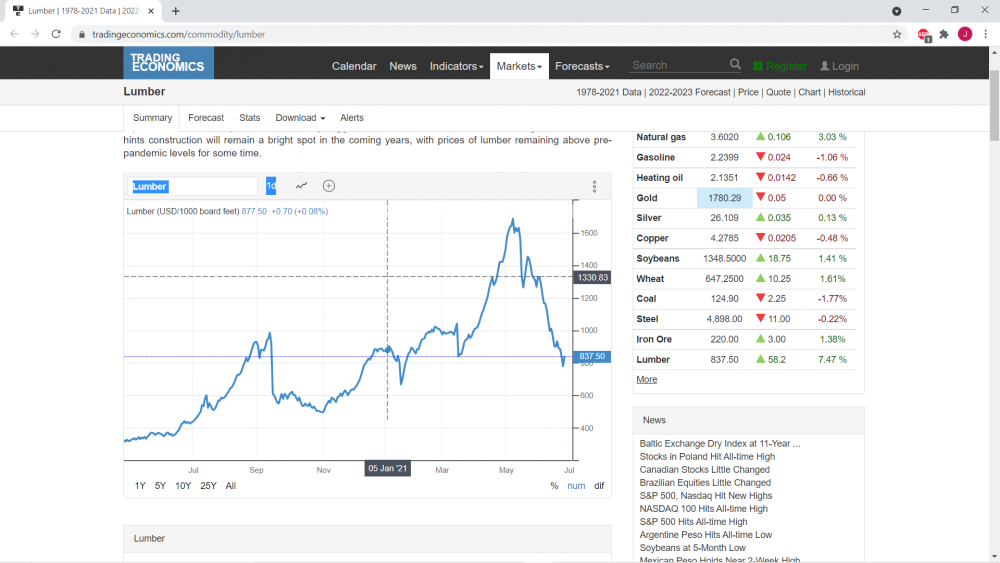This screenshot has height=563, width=1000.
Task: Switch chart display to num mode
Action: (x=576, y=486)
